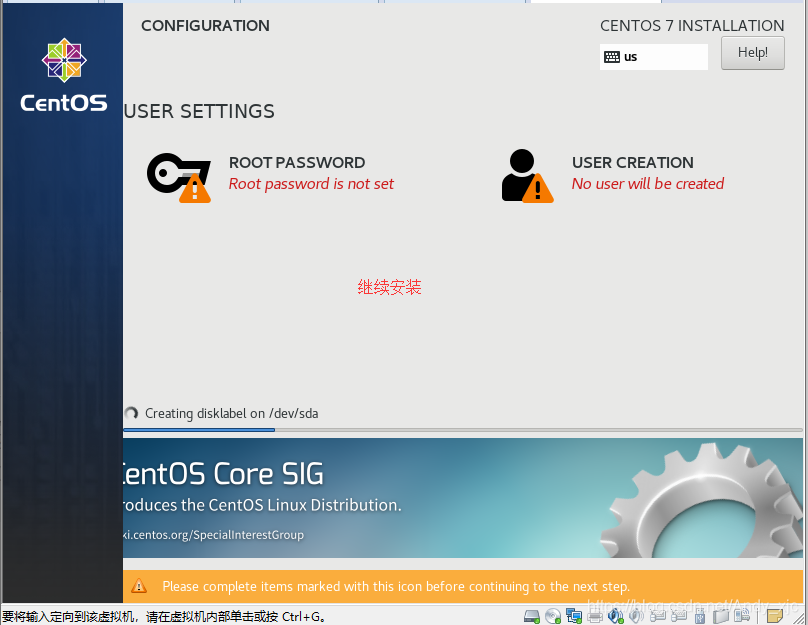
Task: Click the CentOS Core SIG banner
Action: click(463, 498)
